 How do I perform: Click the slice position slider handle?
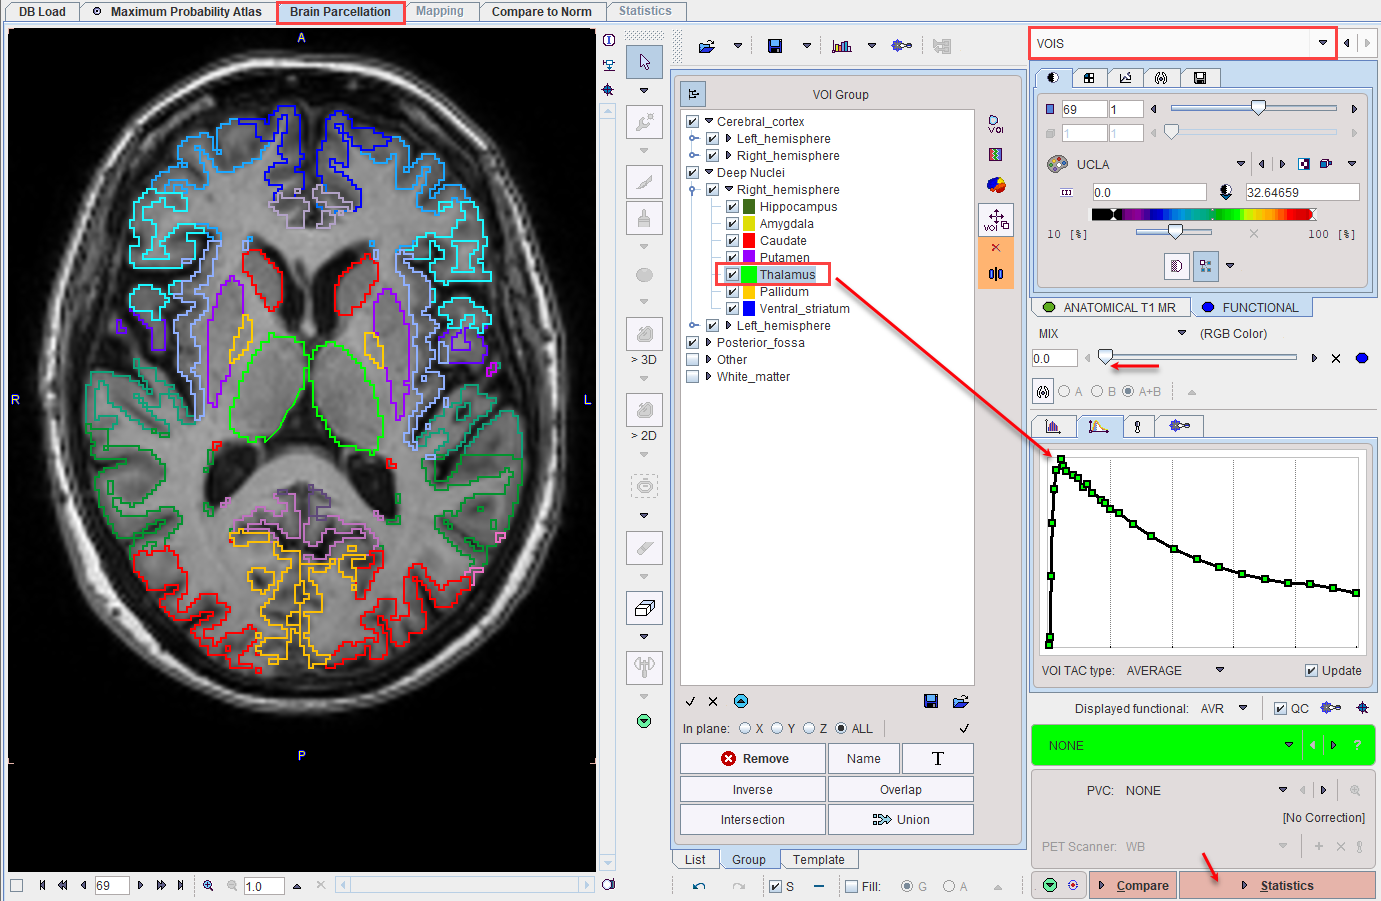click(x=1259, y=108)
